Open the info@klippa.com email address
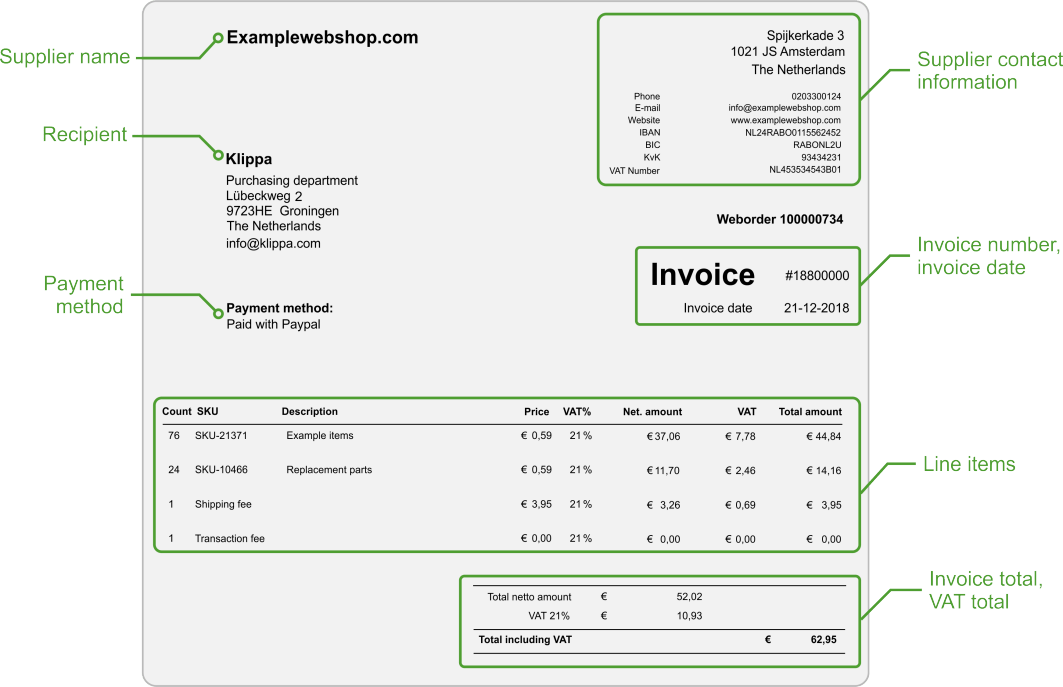 point(273,243)
